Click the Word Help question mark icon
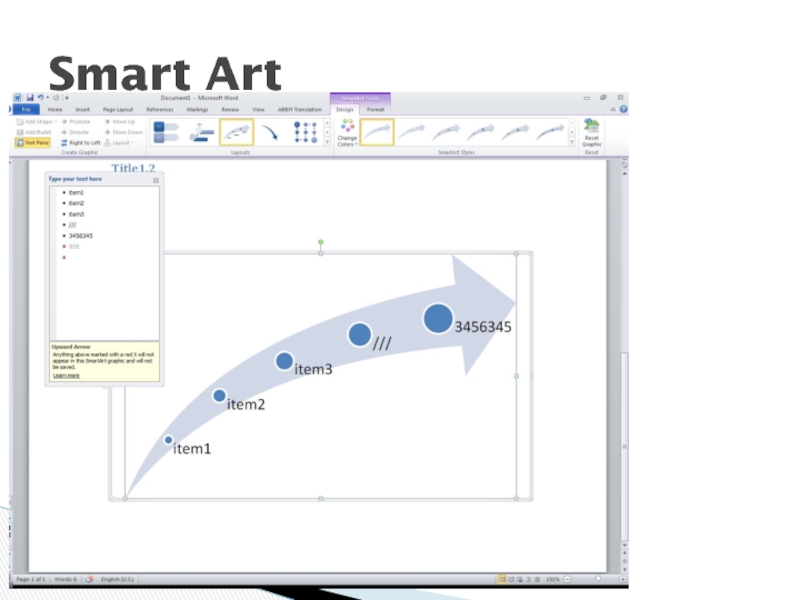 click(623, 109)
